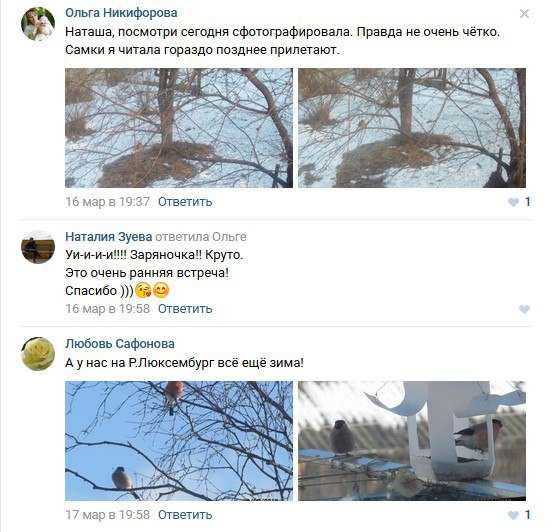This screenshot has height=532, width=551.
Task: Open timestamp 17 мар в 19:58
Action: pyautogui.click(x=108, y=515)
